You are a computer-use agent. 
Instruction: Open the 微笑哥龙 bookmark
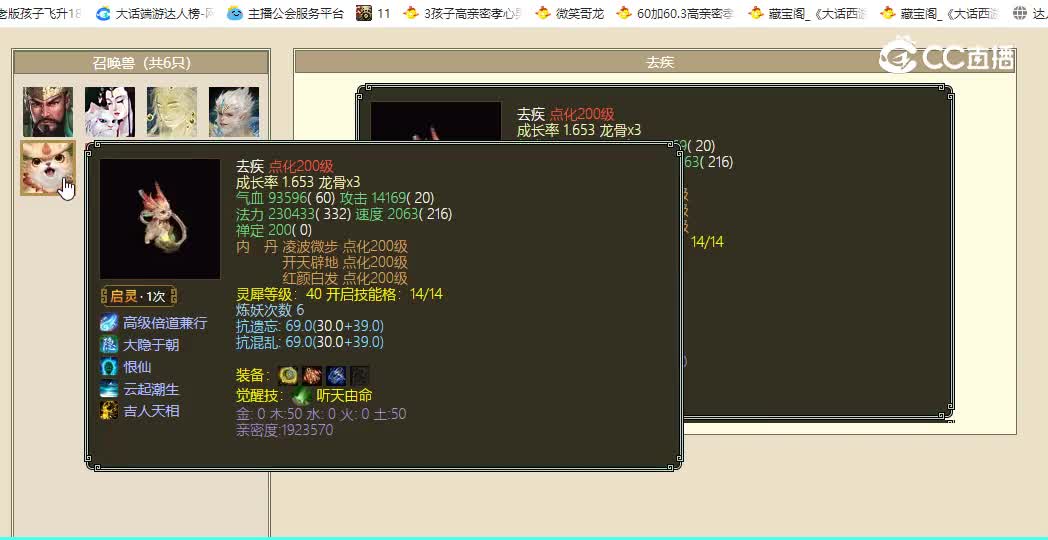[570, 13]
